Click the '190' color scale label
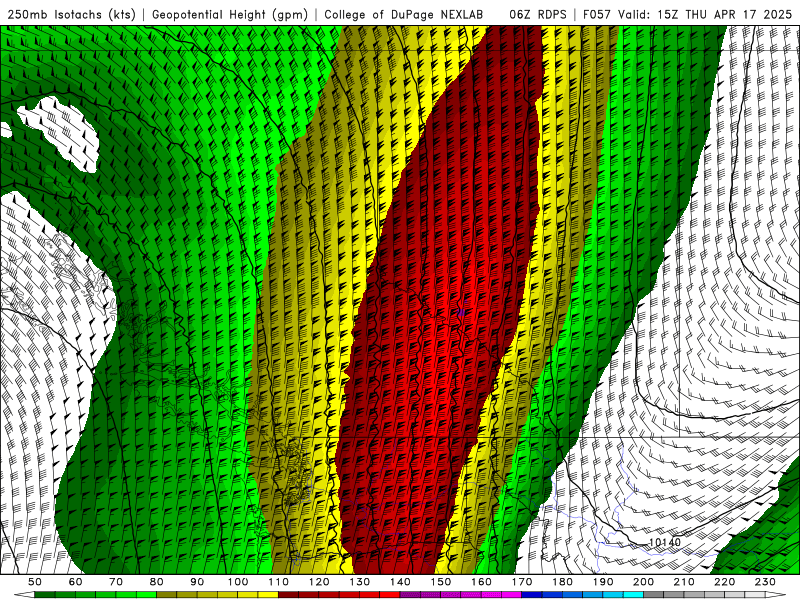800x600 pixels. (603, 582)
